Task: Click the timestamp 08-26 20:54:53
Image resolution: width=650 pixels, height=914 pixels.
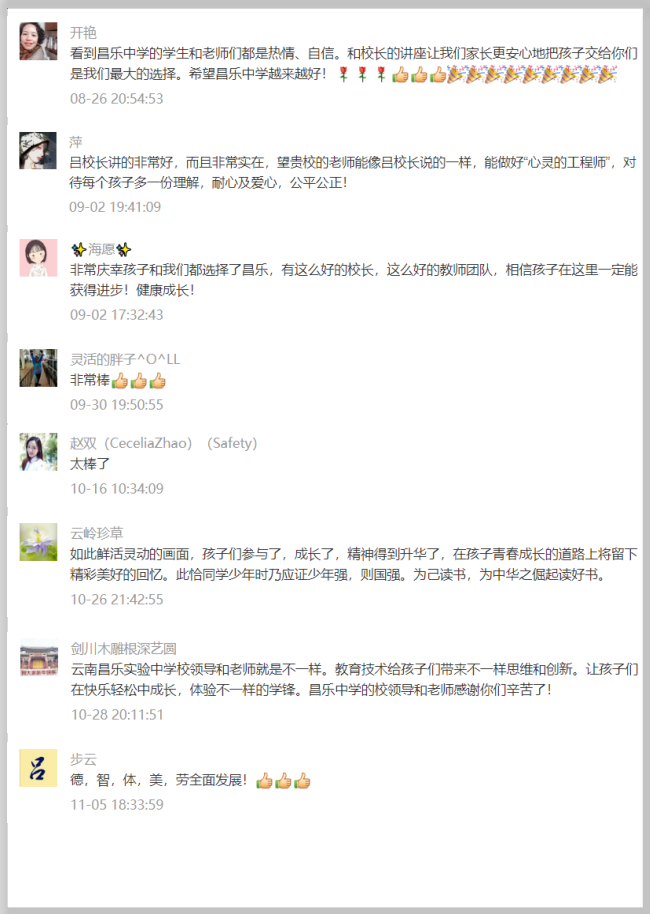Action: [x=117, y=99]
